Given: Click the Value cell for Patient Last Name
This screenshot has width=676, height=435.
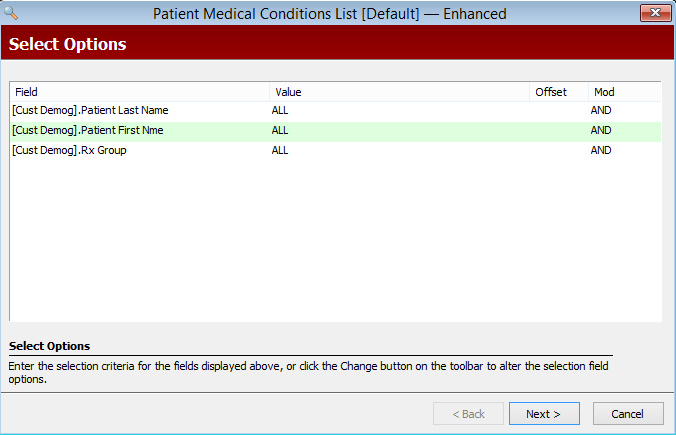Looking at the screenshot, I should point(280,111).
